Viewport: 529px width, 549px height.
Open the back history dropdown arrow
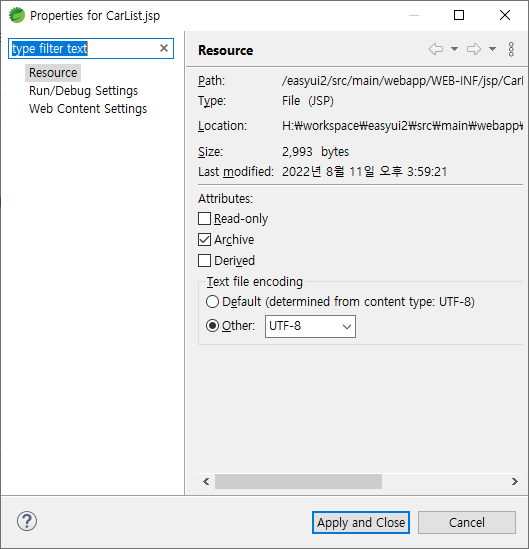tap(454, 49)
